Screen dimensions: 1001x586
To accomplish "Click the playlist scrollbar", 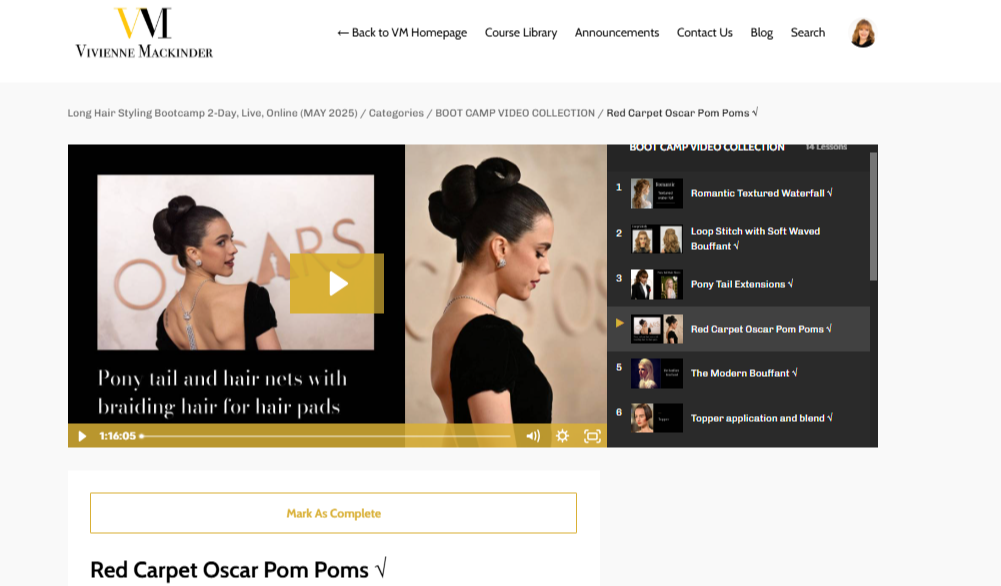I will [x=873, y=216].
